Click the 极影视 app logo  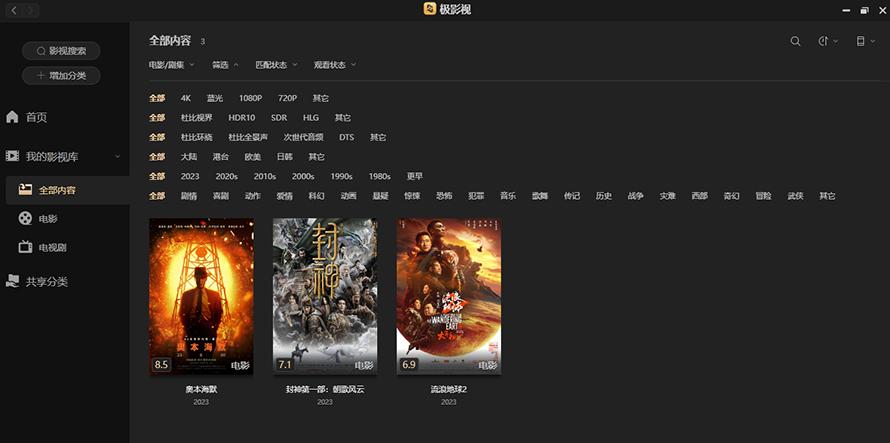click(430, 9)
